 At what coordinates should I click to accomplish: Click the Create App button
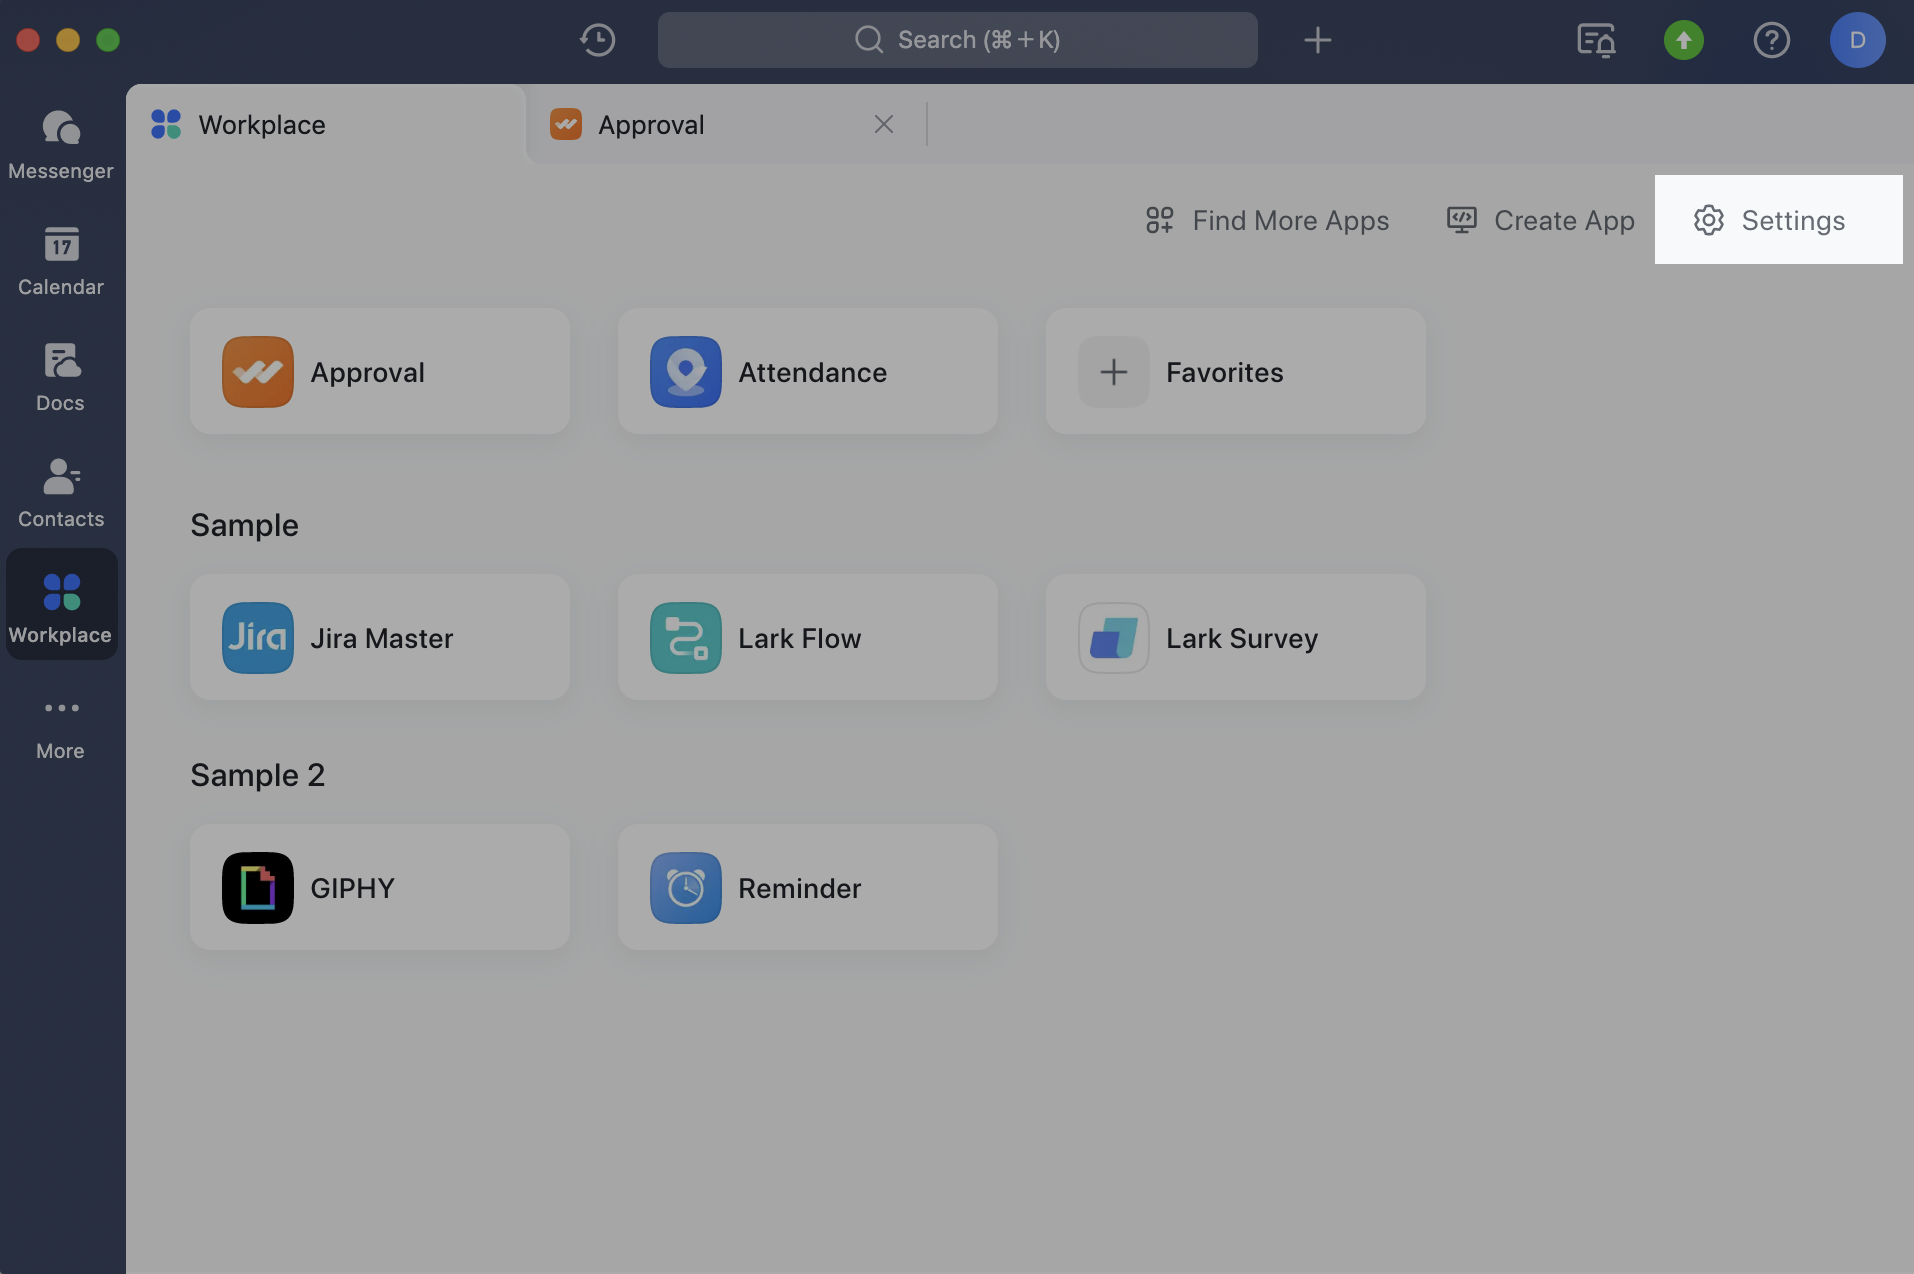(x=1541, y=220)
